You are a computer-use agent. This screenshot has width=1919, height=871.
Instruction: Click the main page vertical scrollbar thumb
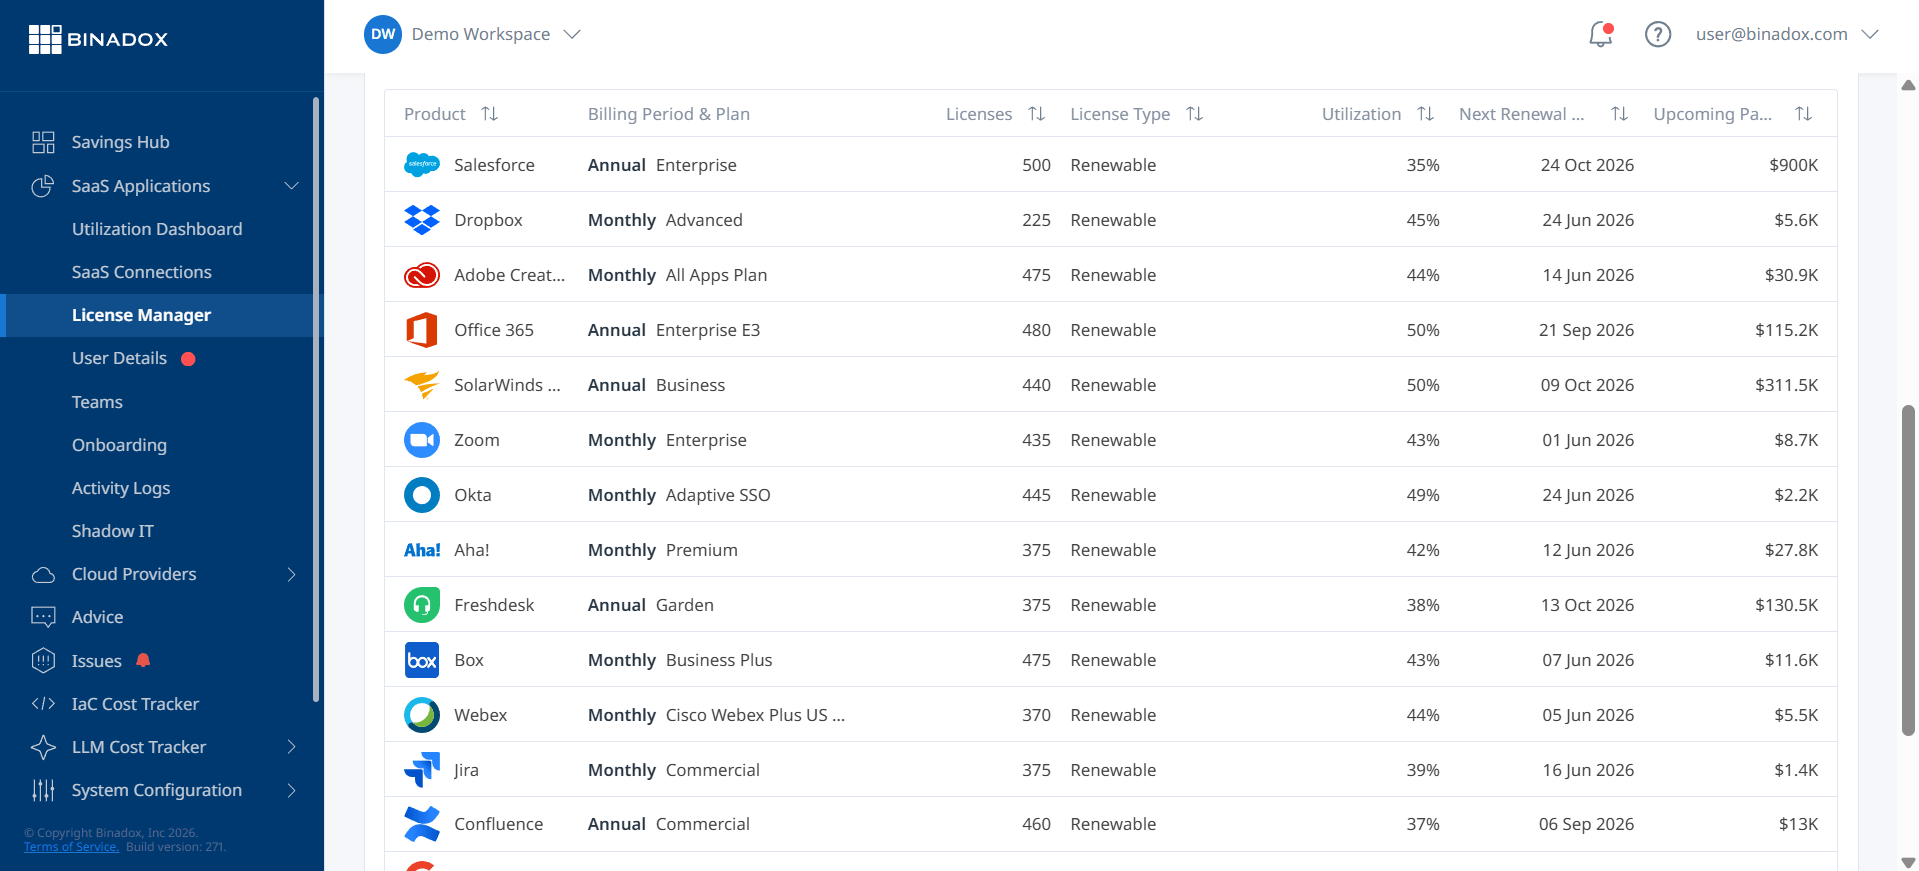tap(1908, 570)
